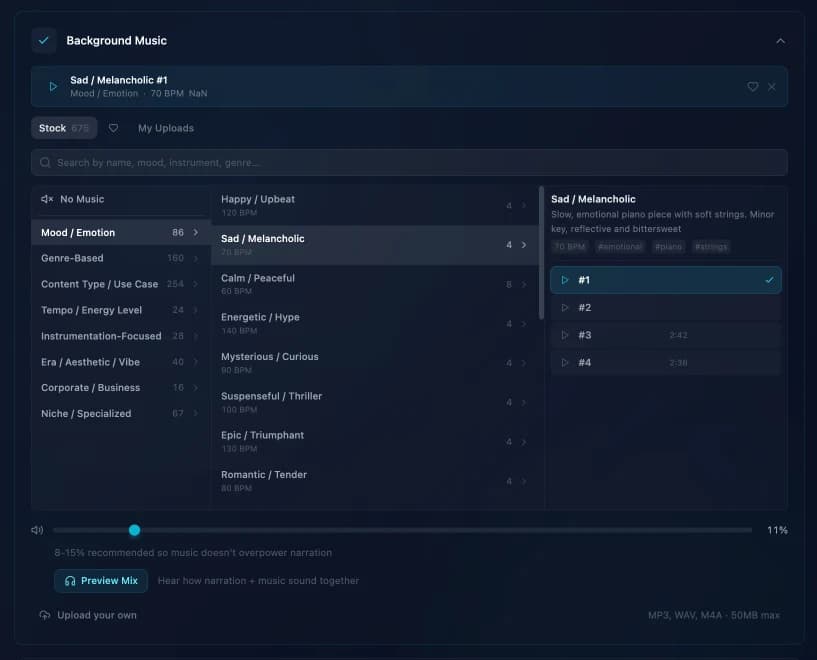Screen dimensions: 817x660
Task: Select track #2 row
Action: pyautogui.click(x=666, y=308)
